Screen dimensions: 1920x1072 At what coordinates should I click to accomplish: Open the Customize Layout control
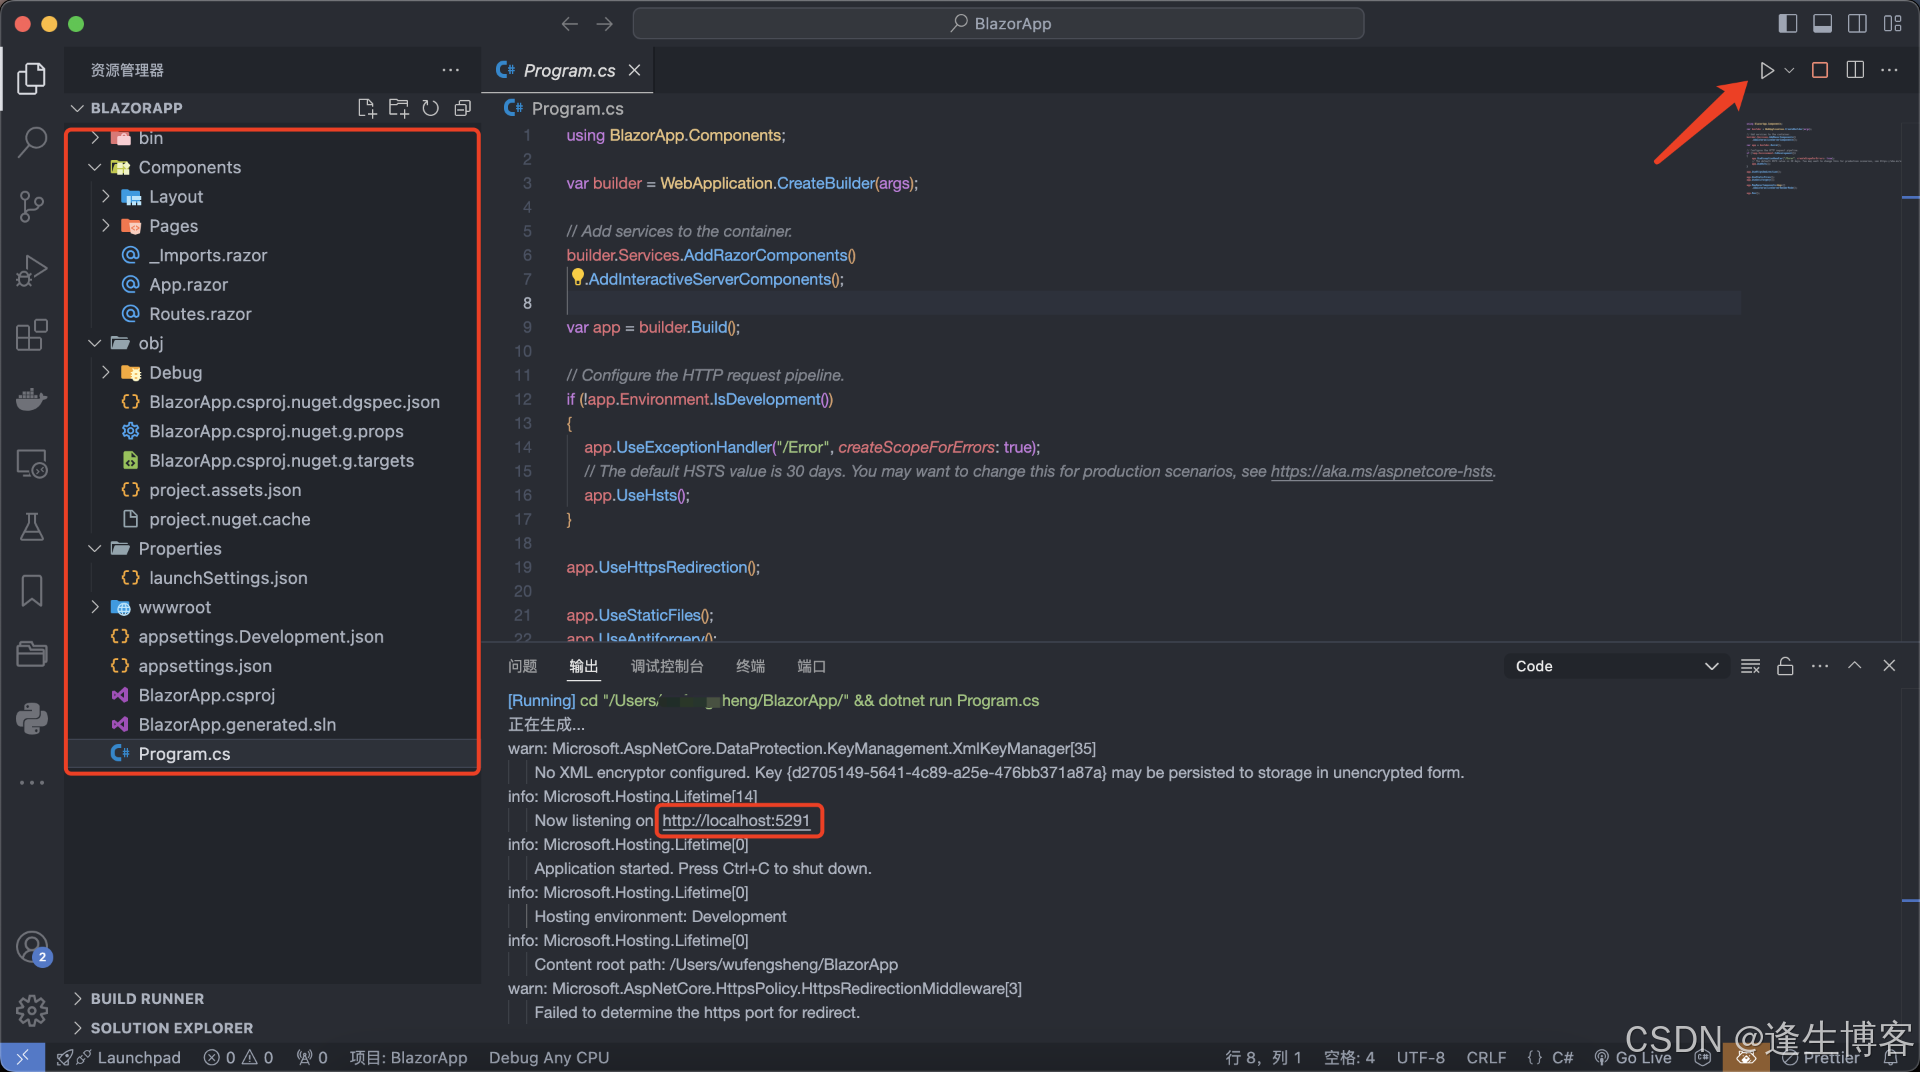pos(1892,23)
